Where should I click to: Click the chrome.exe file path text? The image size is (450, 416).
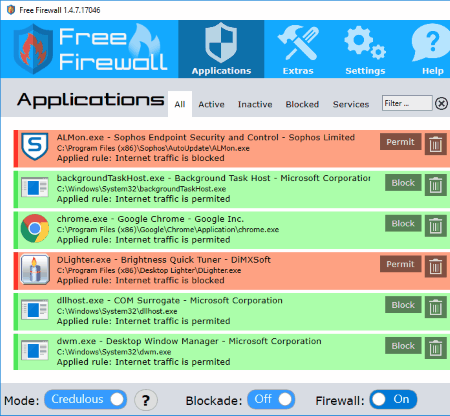[x=168, y=230]
